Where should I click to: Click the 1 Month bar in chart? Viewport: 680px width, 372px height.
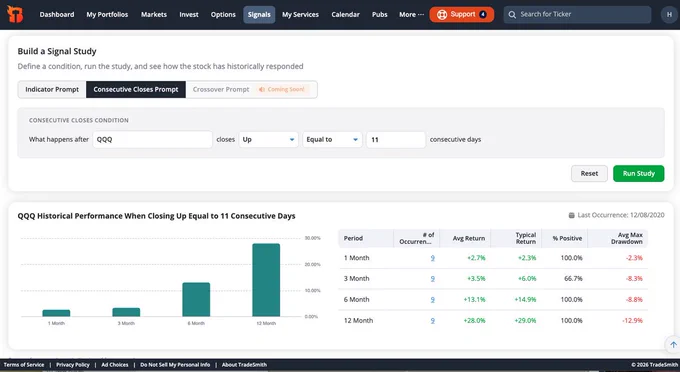(x=56, y=313)
